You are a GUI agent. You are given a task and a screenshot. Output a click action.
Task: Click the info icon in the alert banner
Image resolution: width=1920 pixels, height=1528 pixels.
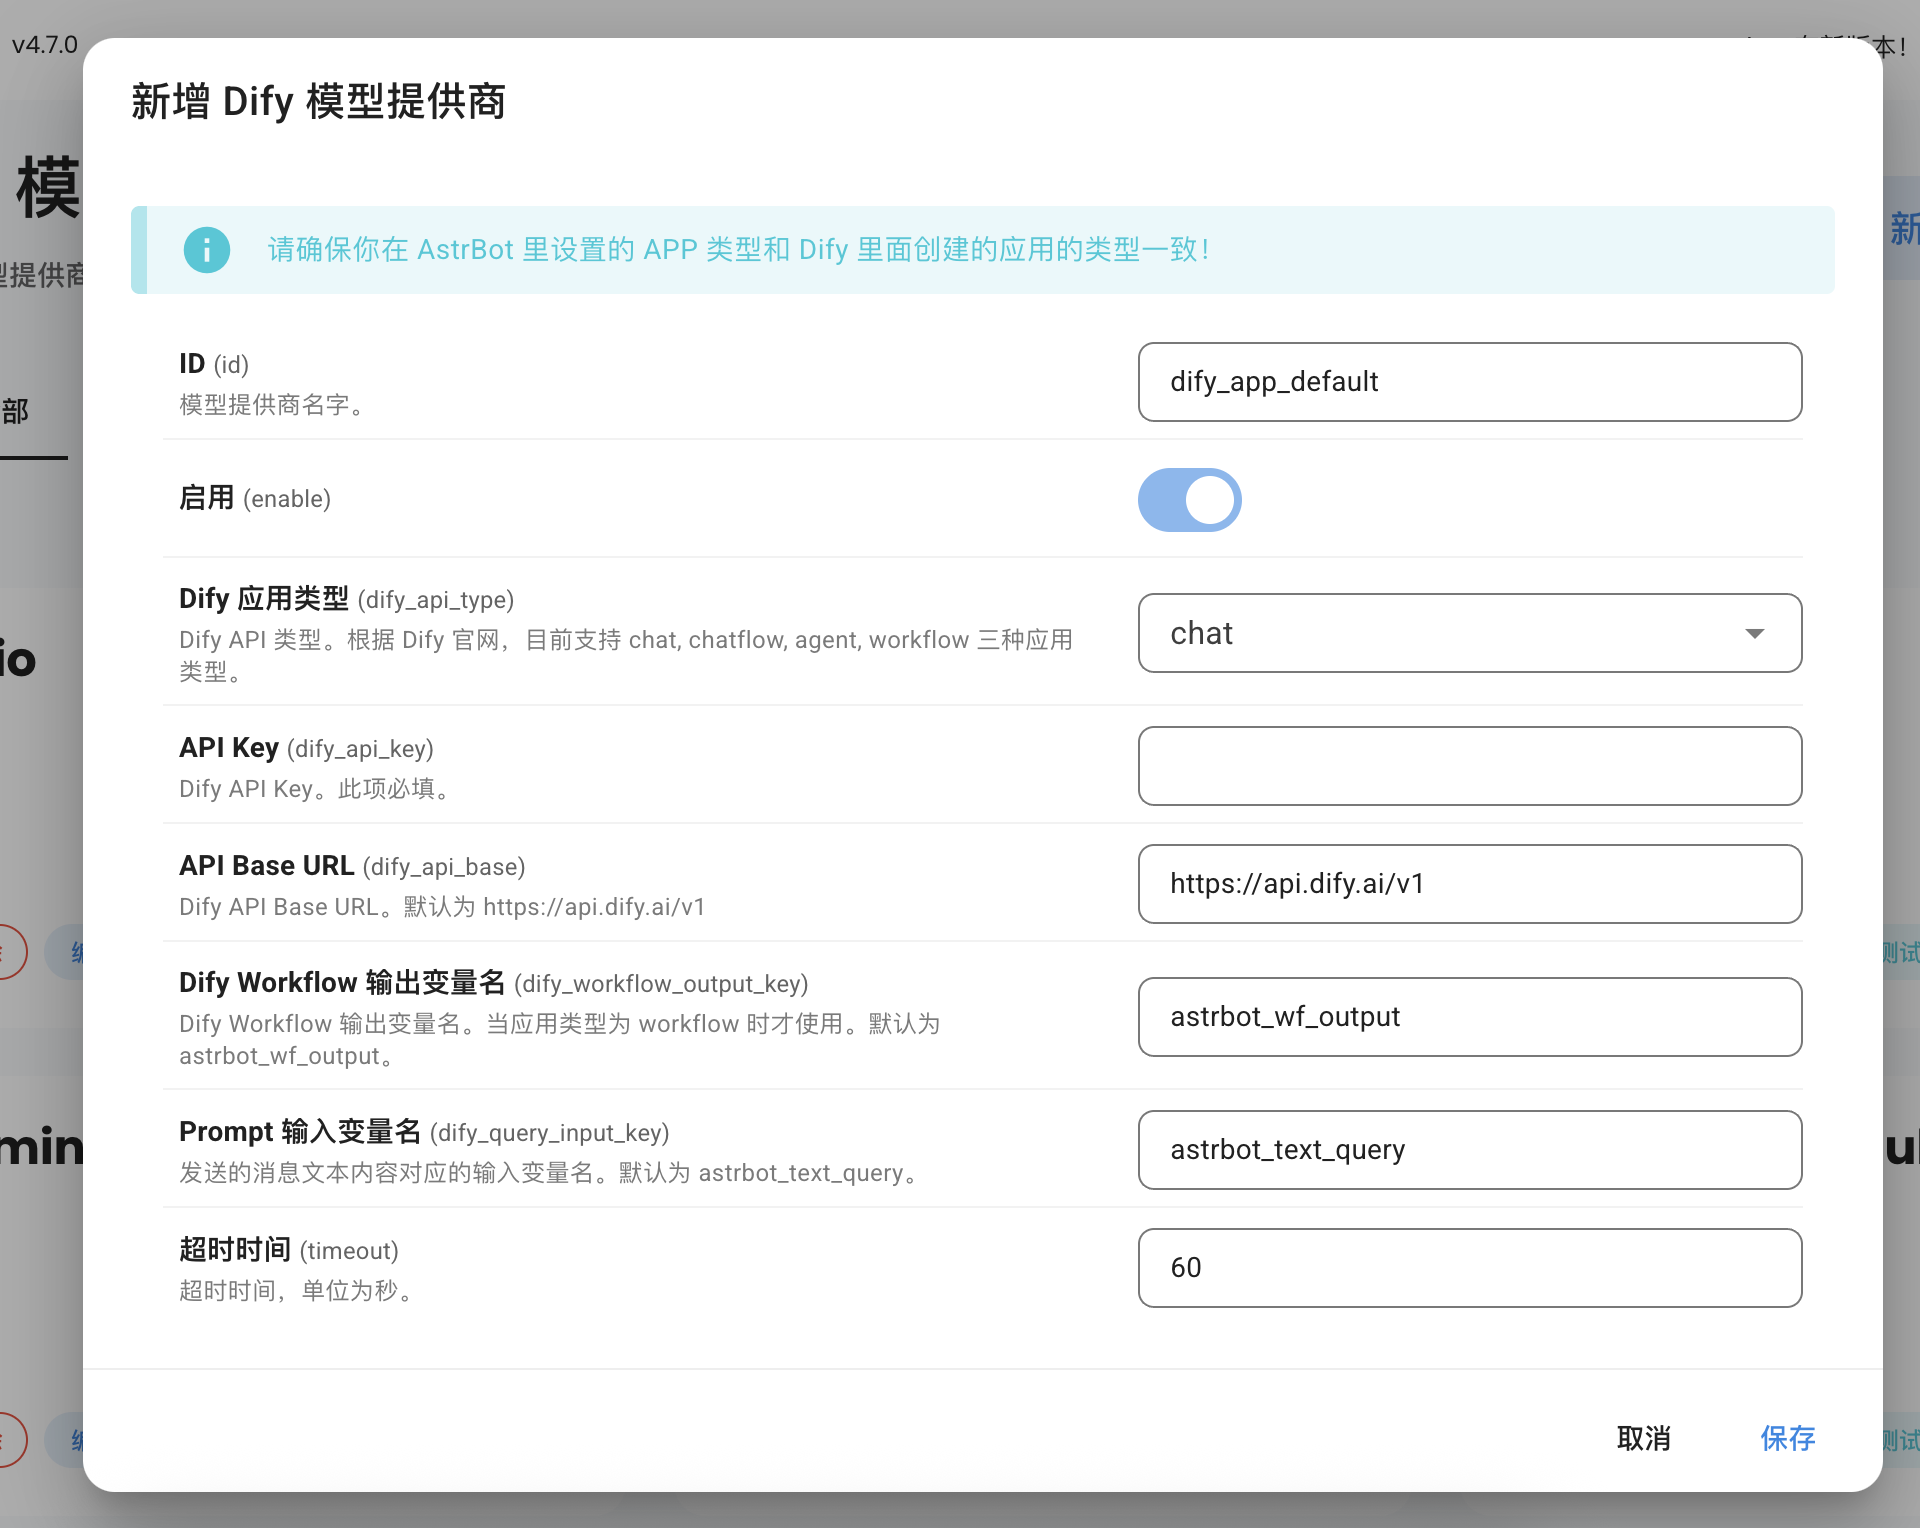(x=207, y=250)
